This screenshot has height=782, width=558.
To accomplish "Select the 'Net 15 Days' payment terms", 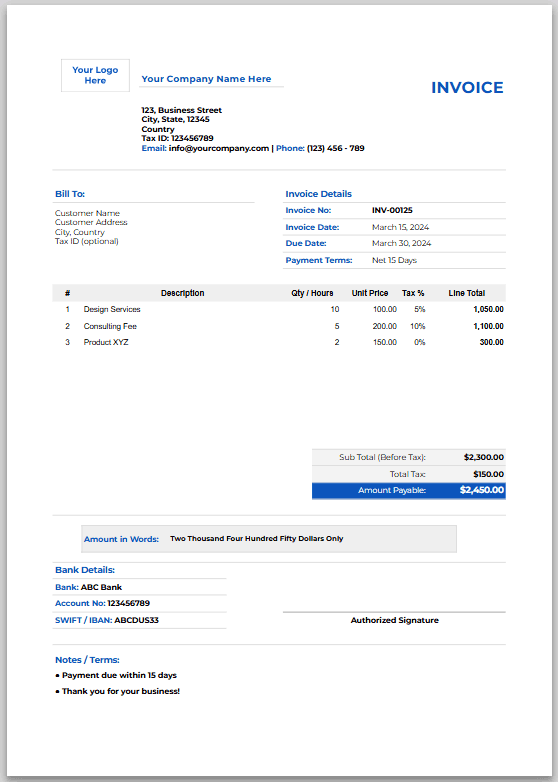I will point(394,260).
